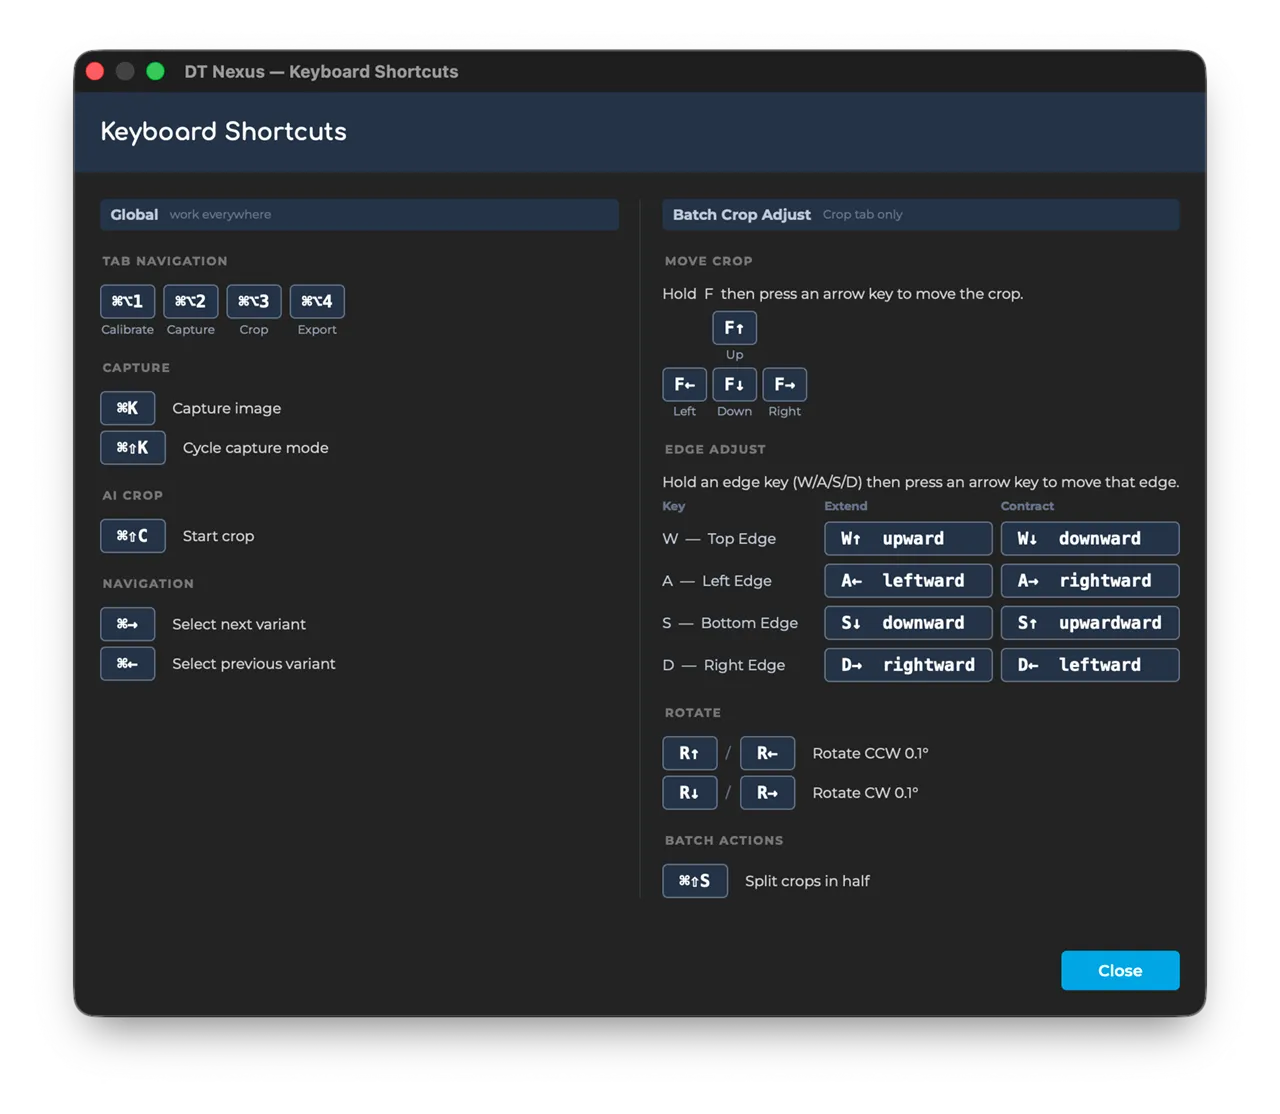Click the ⌘⌥2 Capture shortcut key

pos(190,301)
